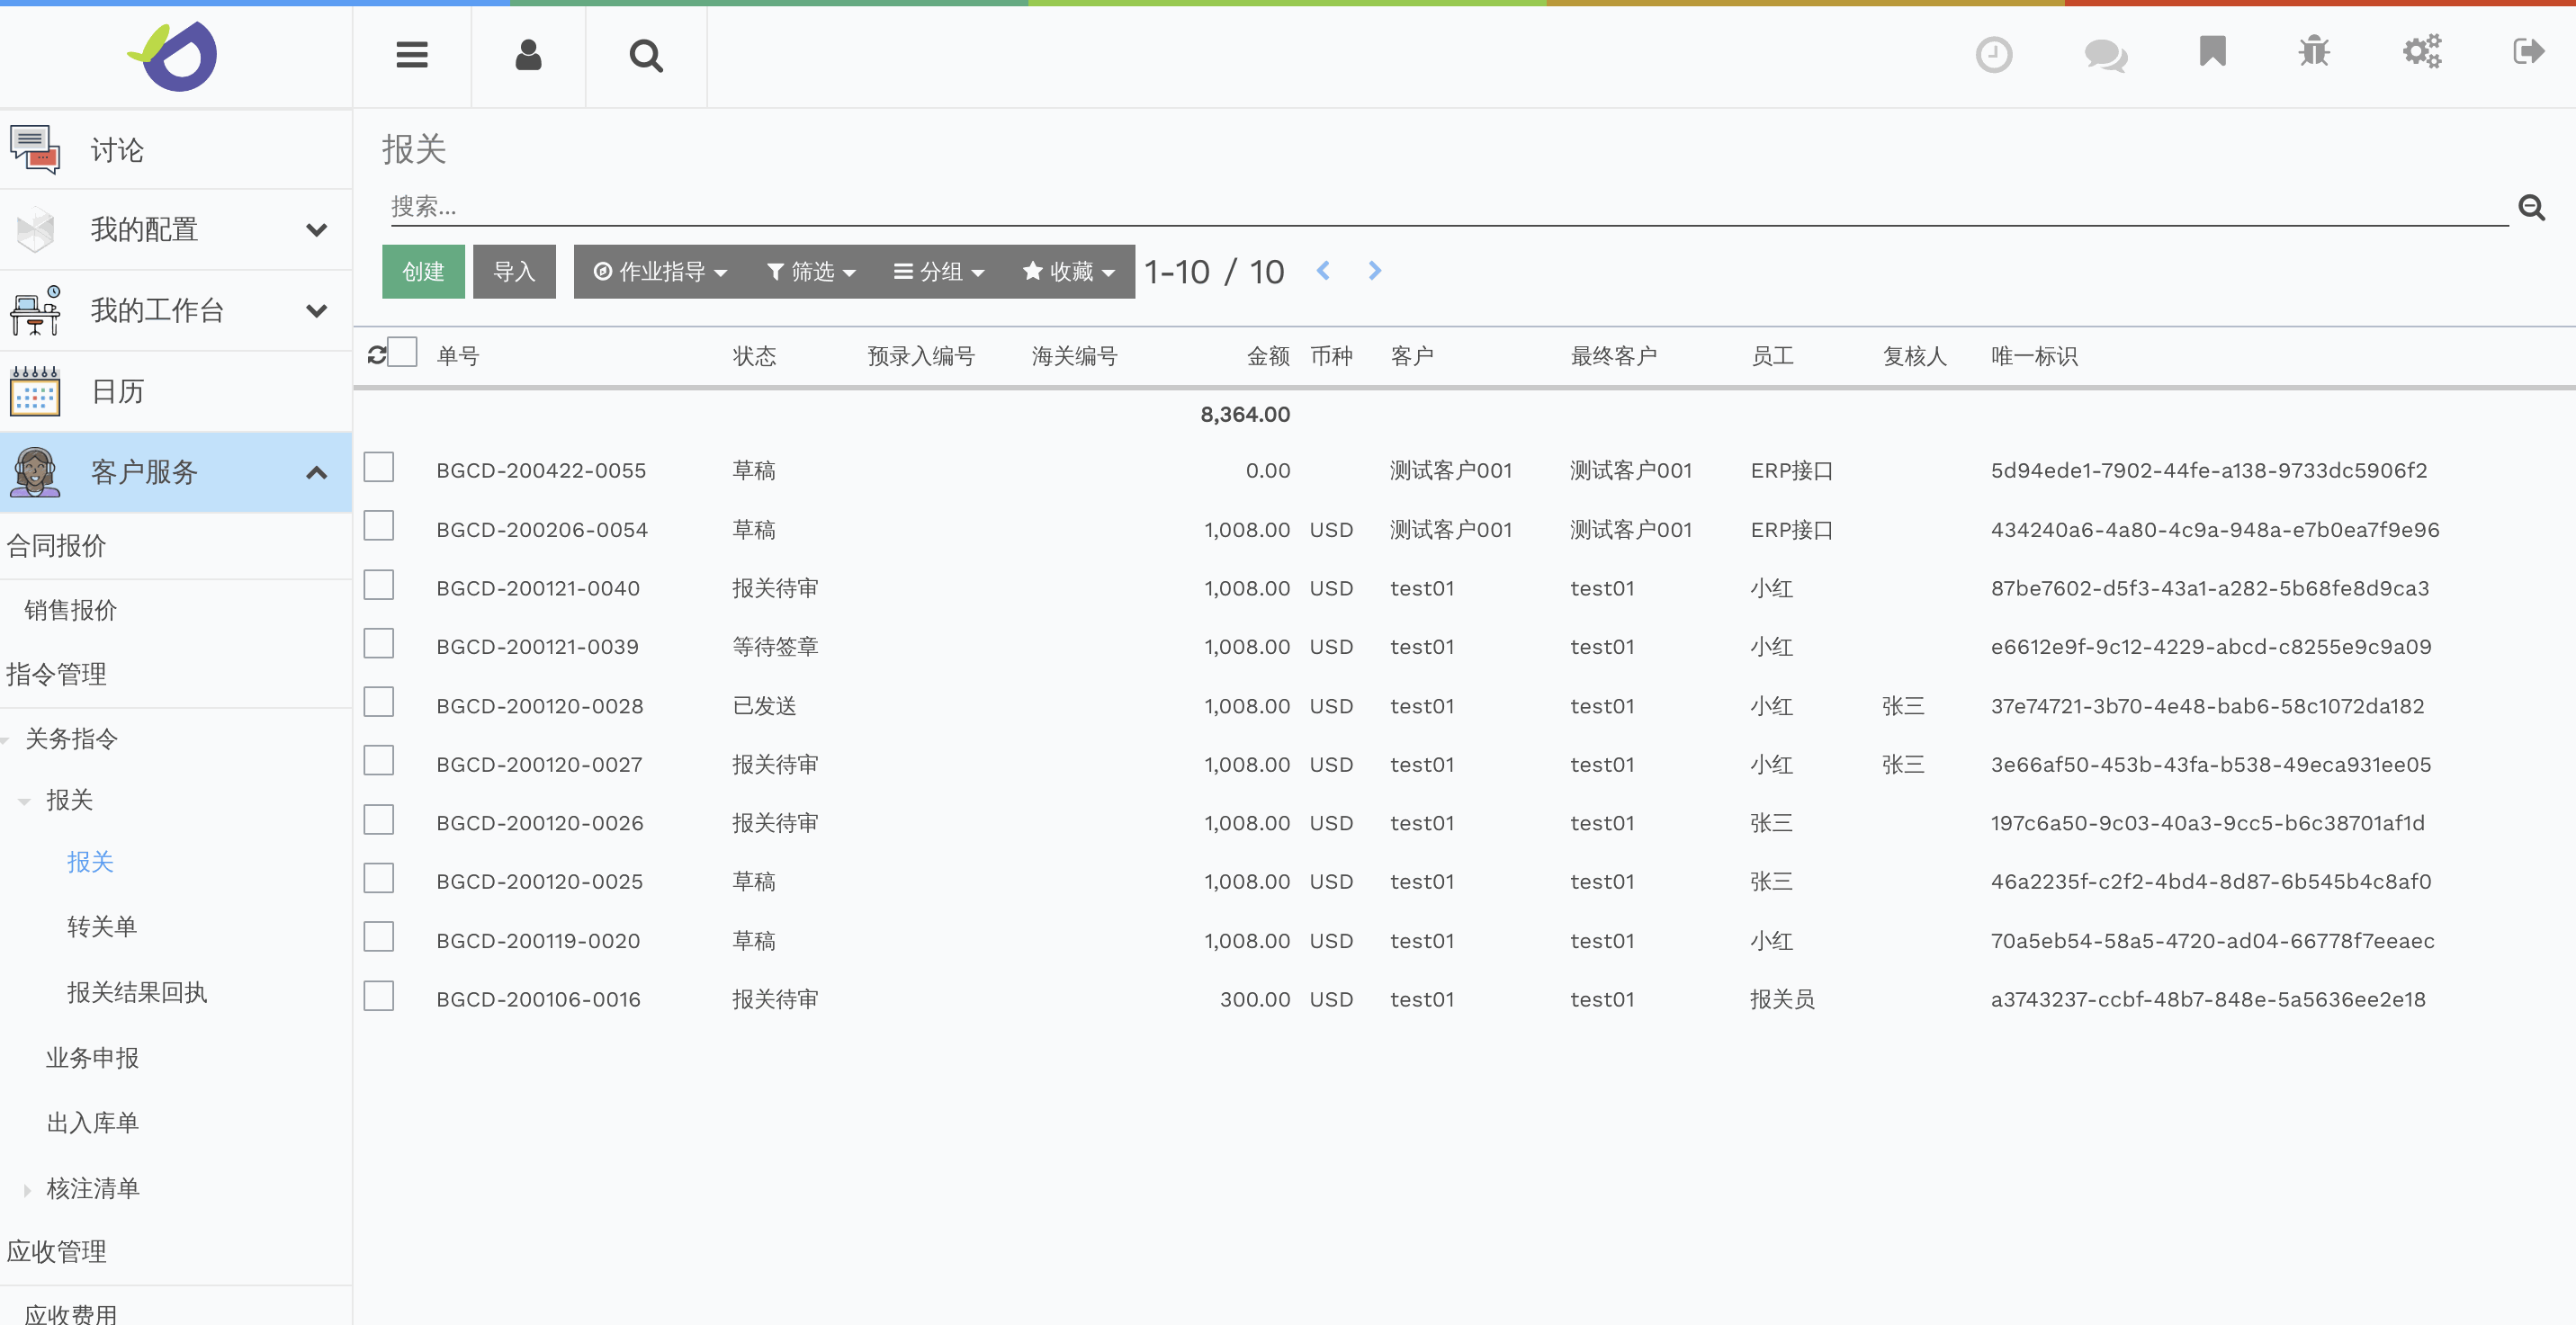Open the hamburger apps menu
Image resolution: width=2576 pixels, height=1325 pixels.
[411, 55]
